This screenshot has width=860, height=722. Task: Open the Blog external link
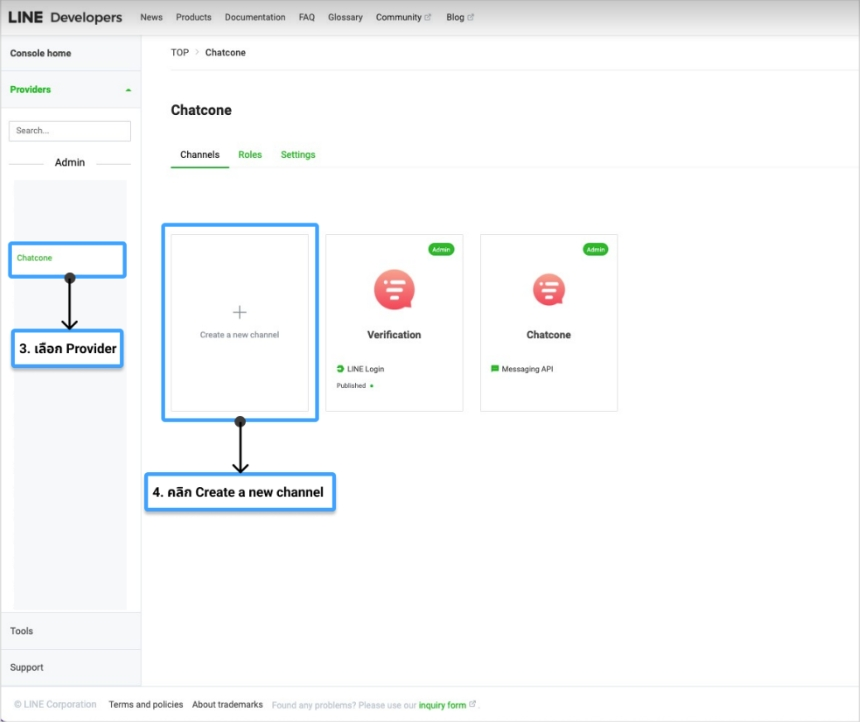(x=455, y=17)
